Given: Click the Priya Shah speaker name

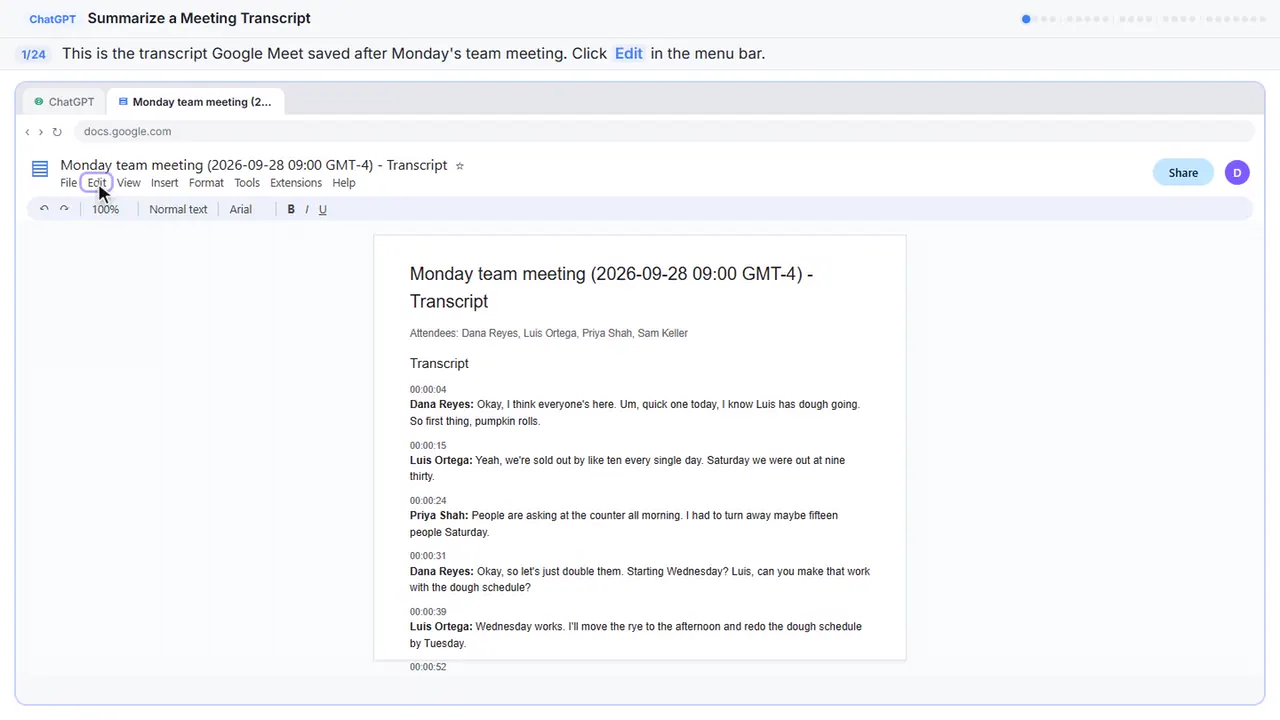Looking at the screenshot, I should click(x=439, y=516).
